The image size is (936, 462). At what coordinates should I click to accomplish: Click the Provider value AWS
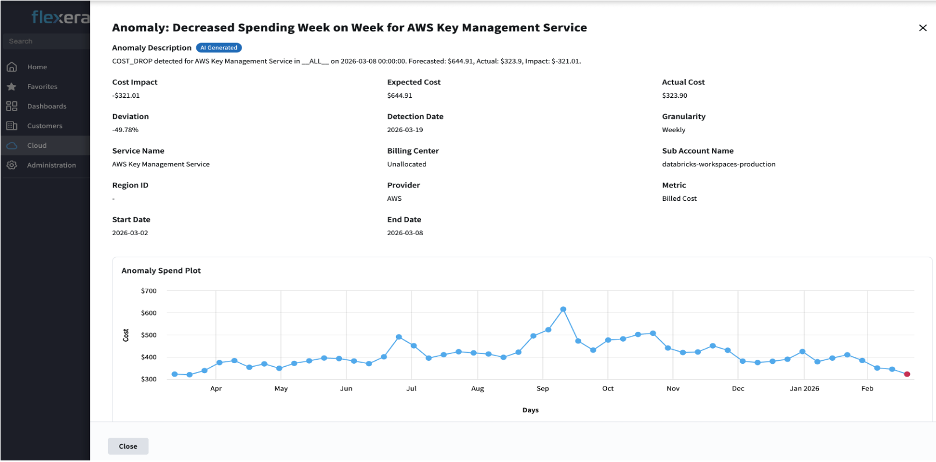pyautogui.click(x=395, y=198)
